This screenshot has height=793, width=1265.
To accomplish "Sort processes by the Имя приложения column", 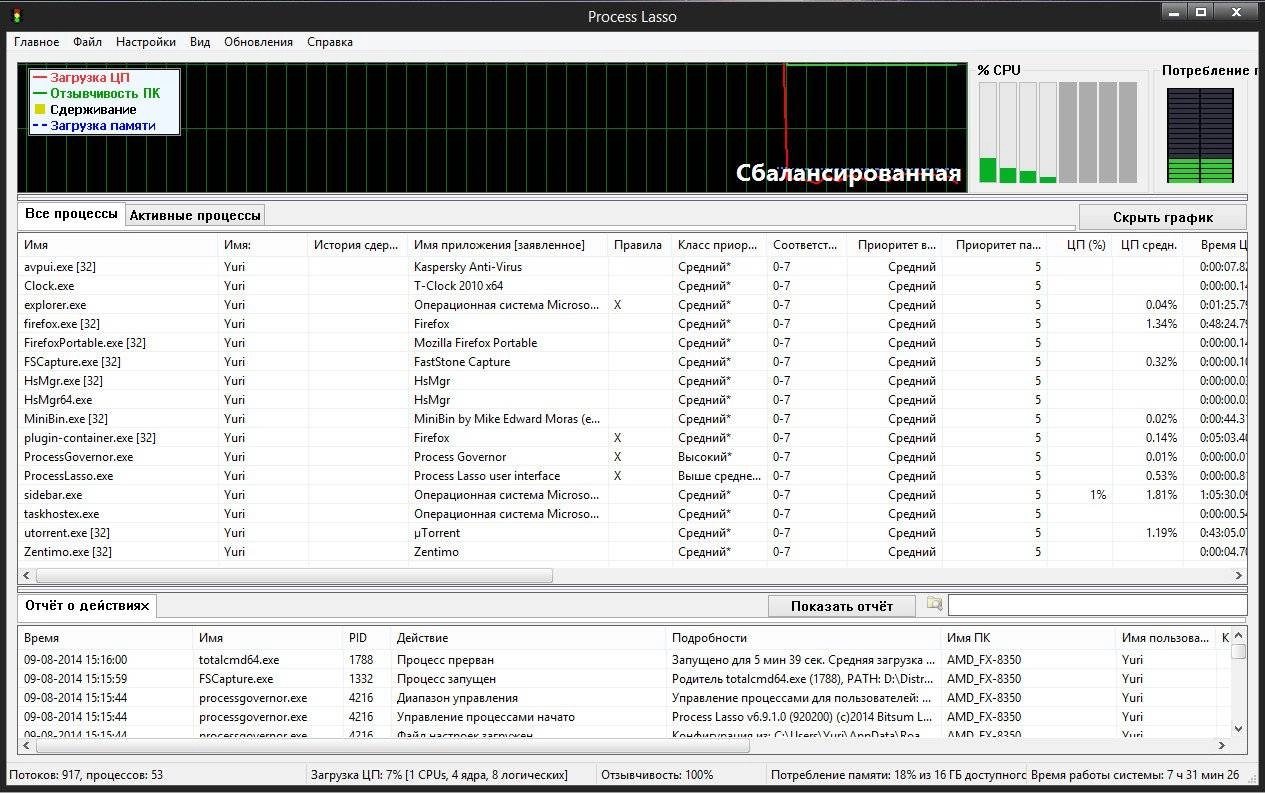I will click(508, 244).
